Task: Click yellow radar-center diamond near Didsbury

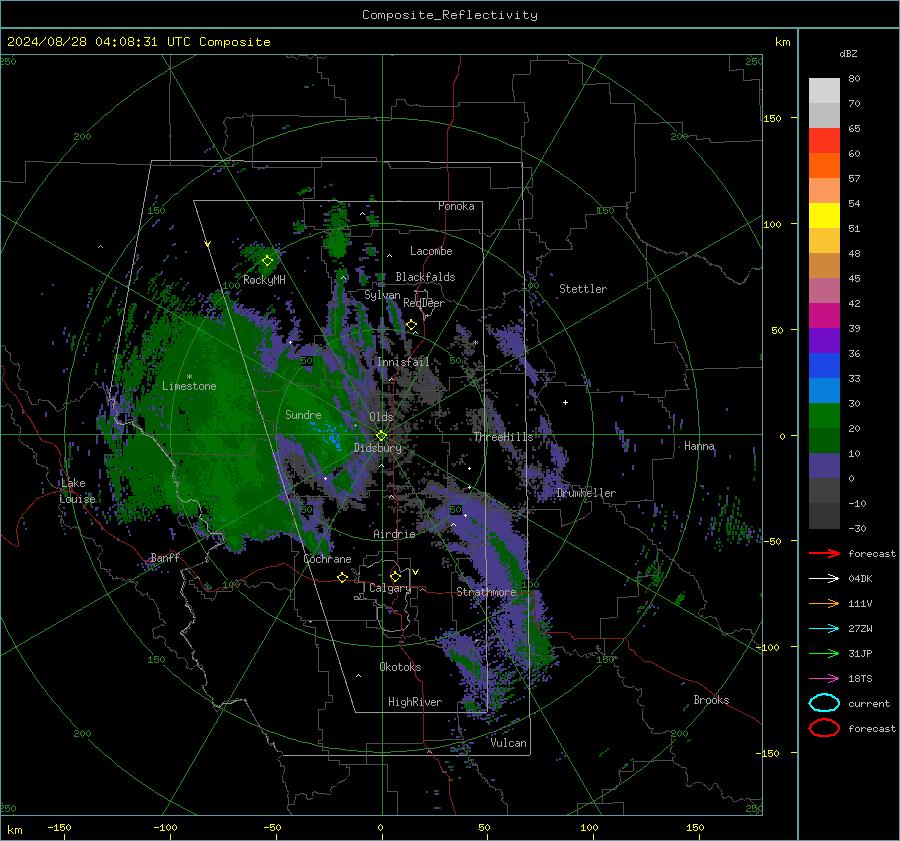Action: [x=381, y=436]
